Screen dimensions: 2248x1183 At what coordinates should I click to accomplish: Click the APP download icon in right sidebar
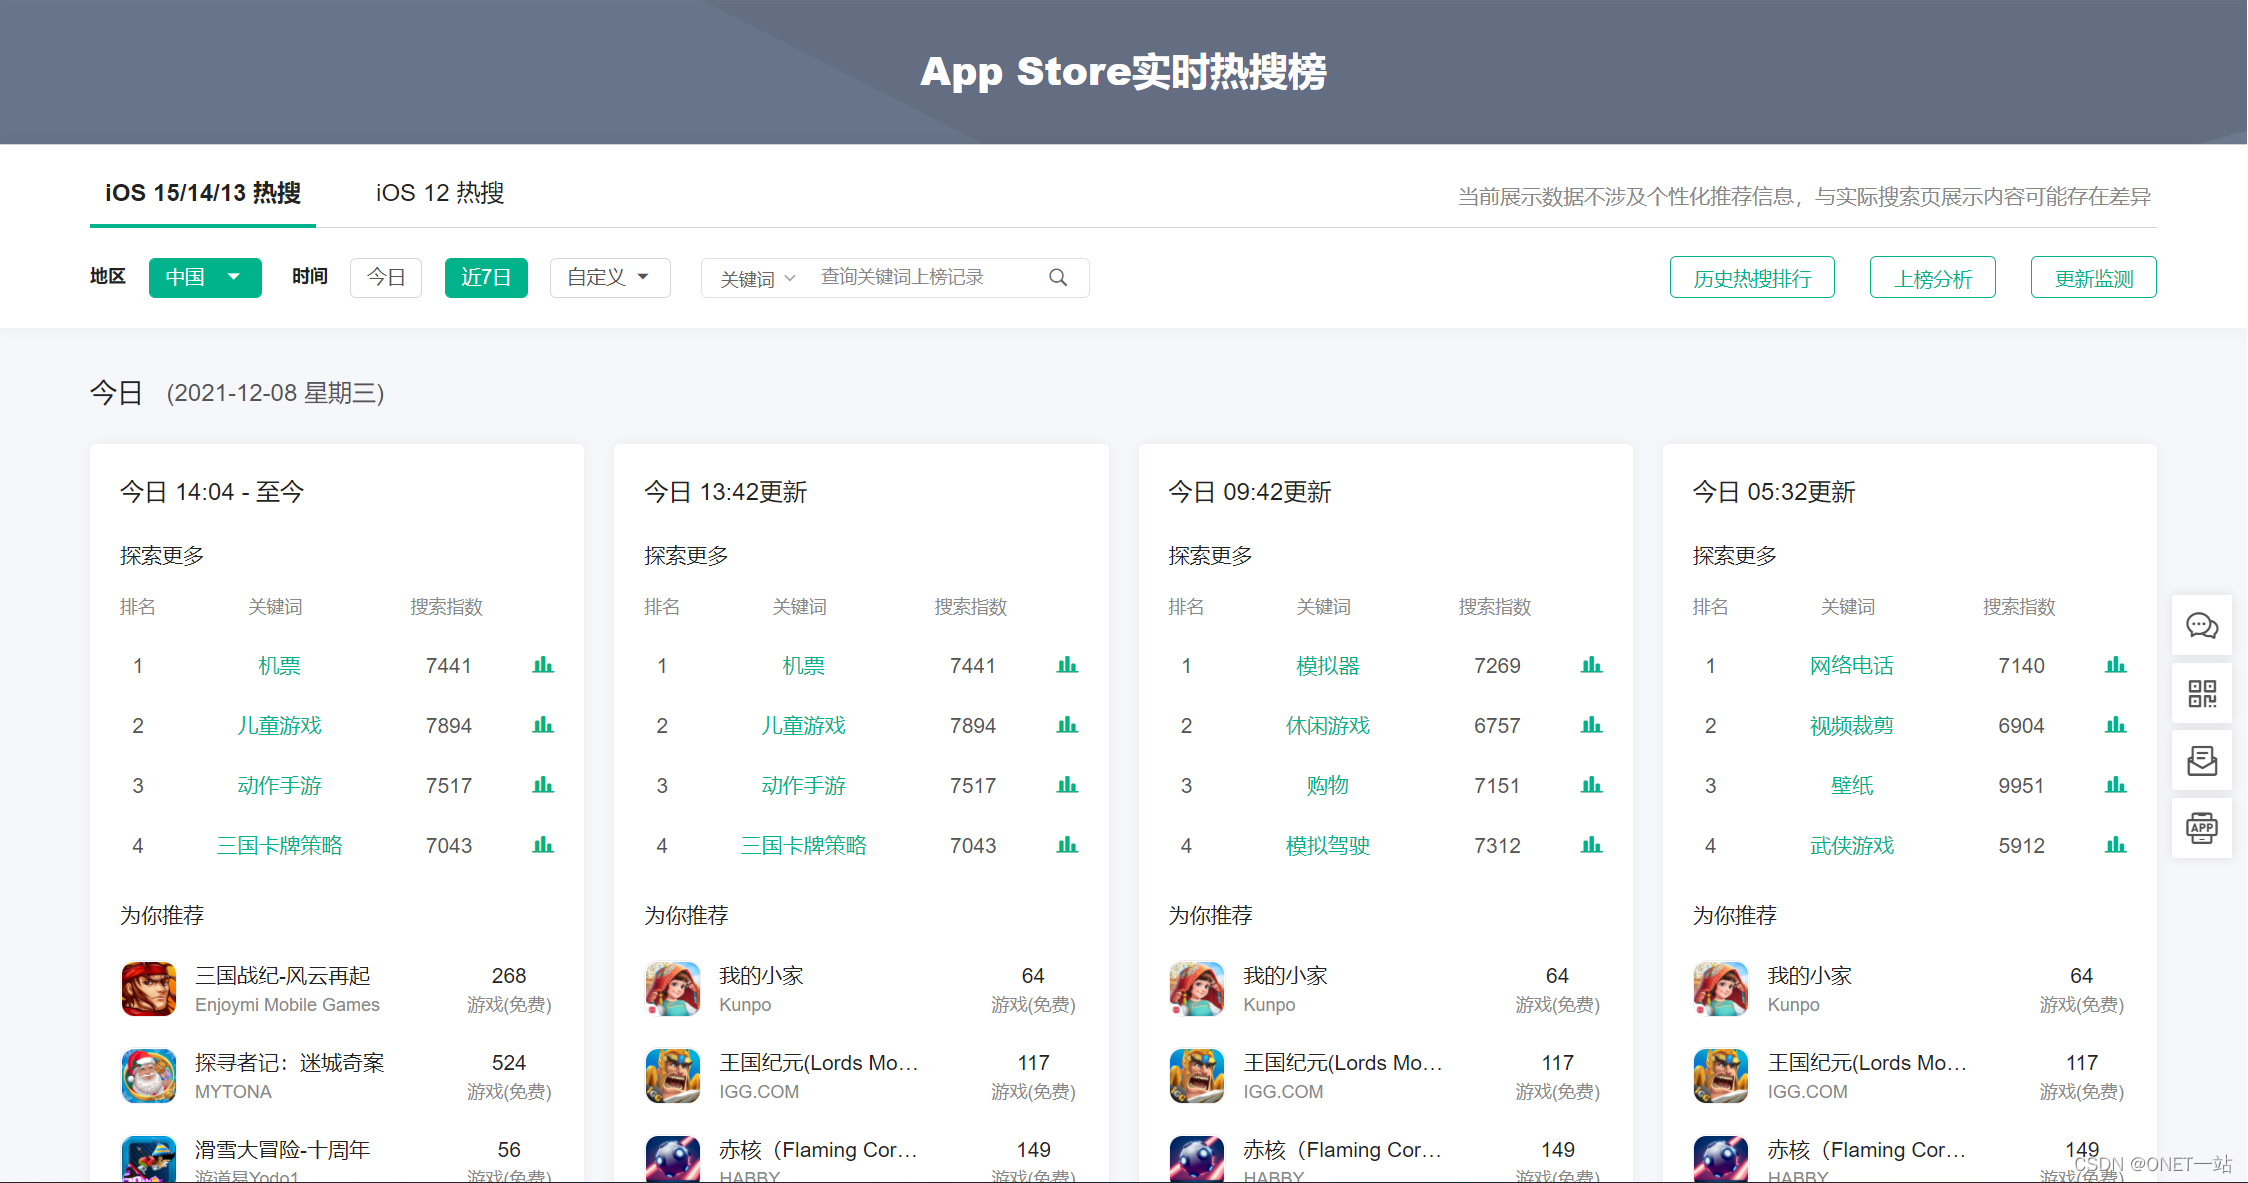click(x=2202, y=828)
